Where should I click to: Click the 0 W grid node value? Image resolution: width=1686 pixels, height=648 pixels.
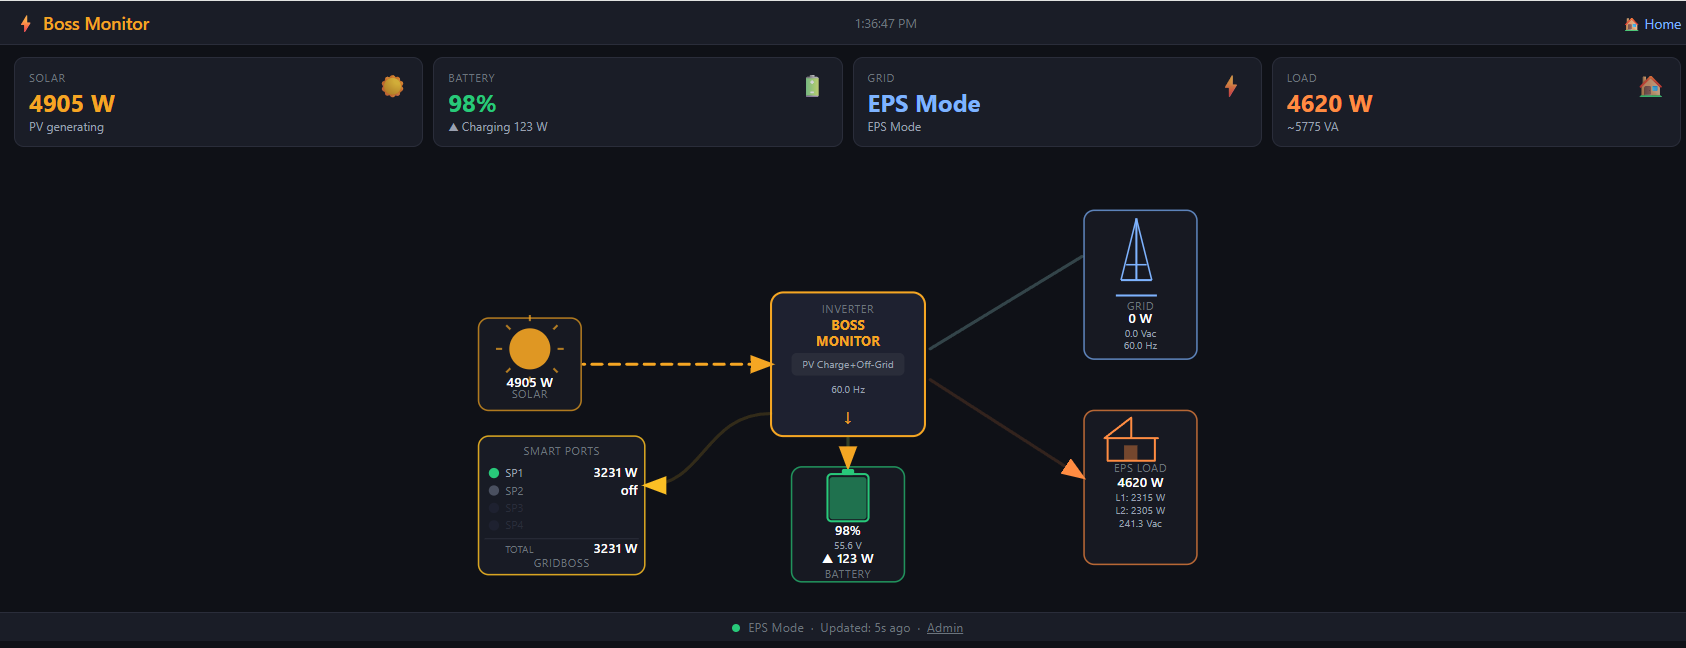click(1140, 319)
